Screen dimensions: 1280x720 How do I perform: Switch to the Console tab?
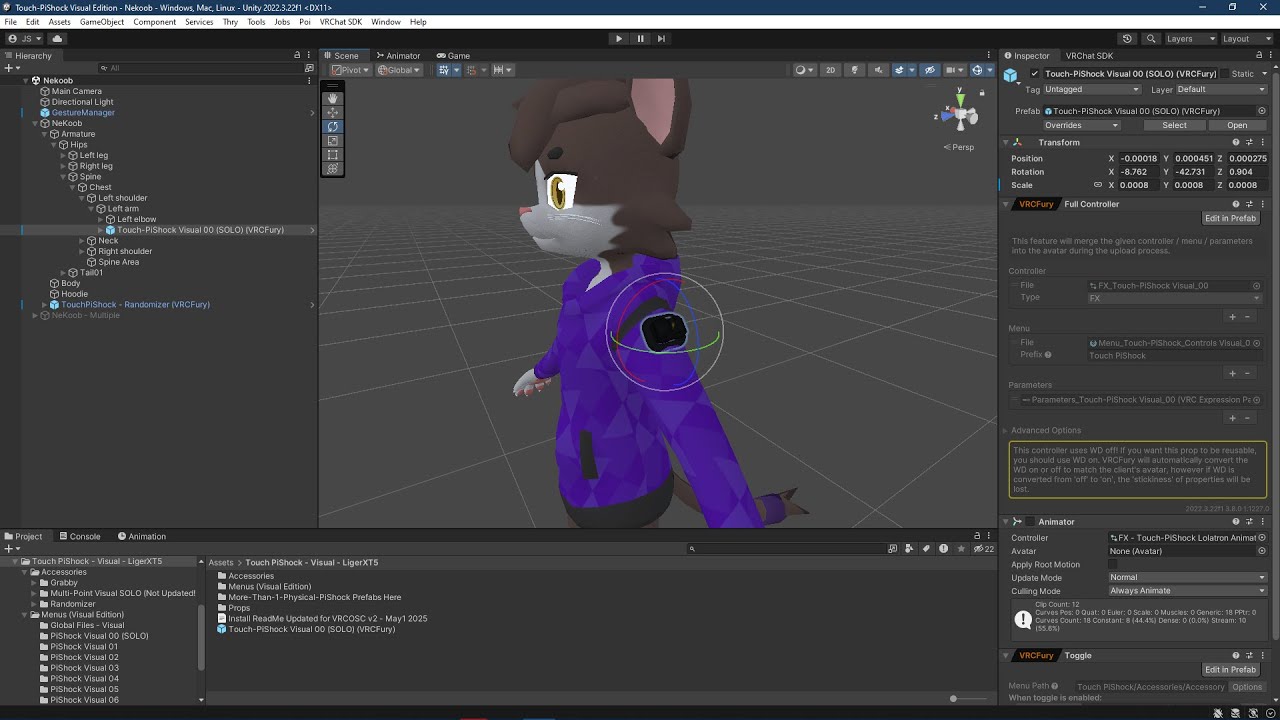(x=79, y=537)
